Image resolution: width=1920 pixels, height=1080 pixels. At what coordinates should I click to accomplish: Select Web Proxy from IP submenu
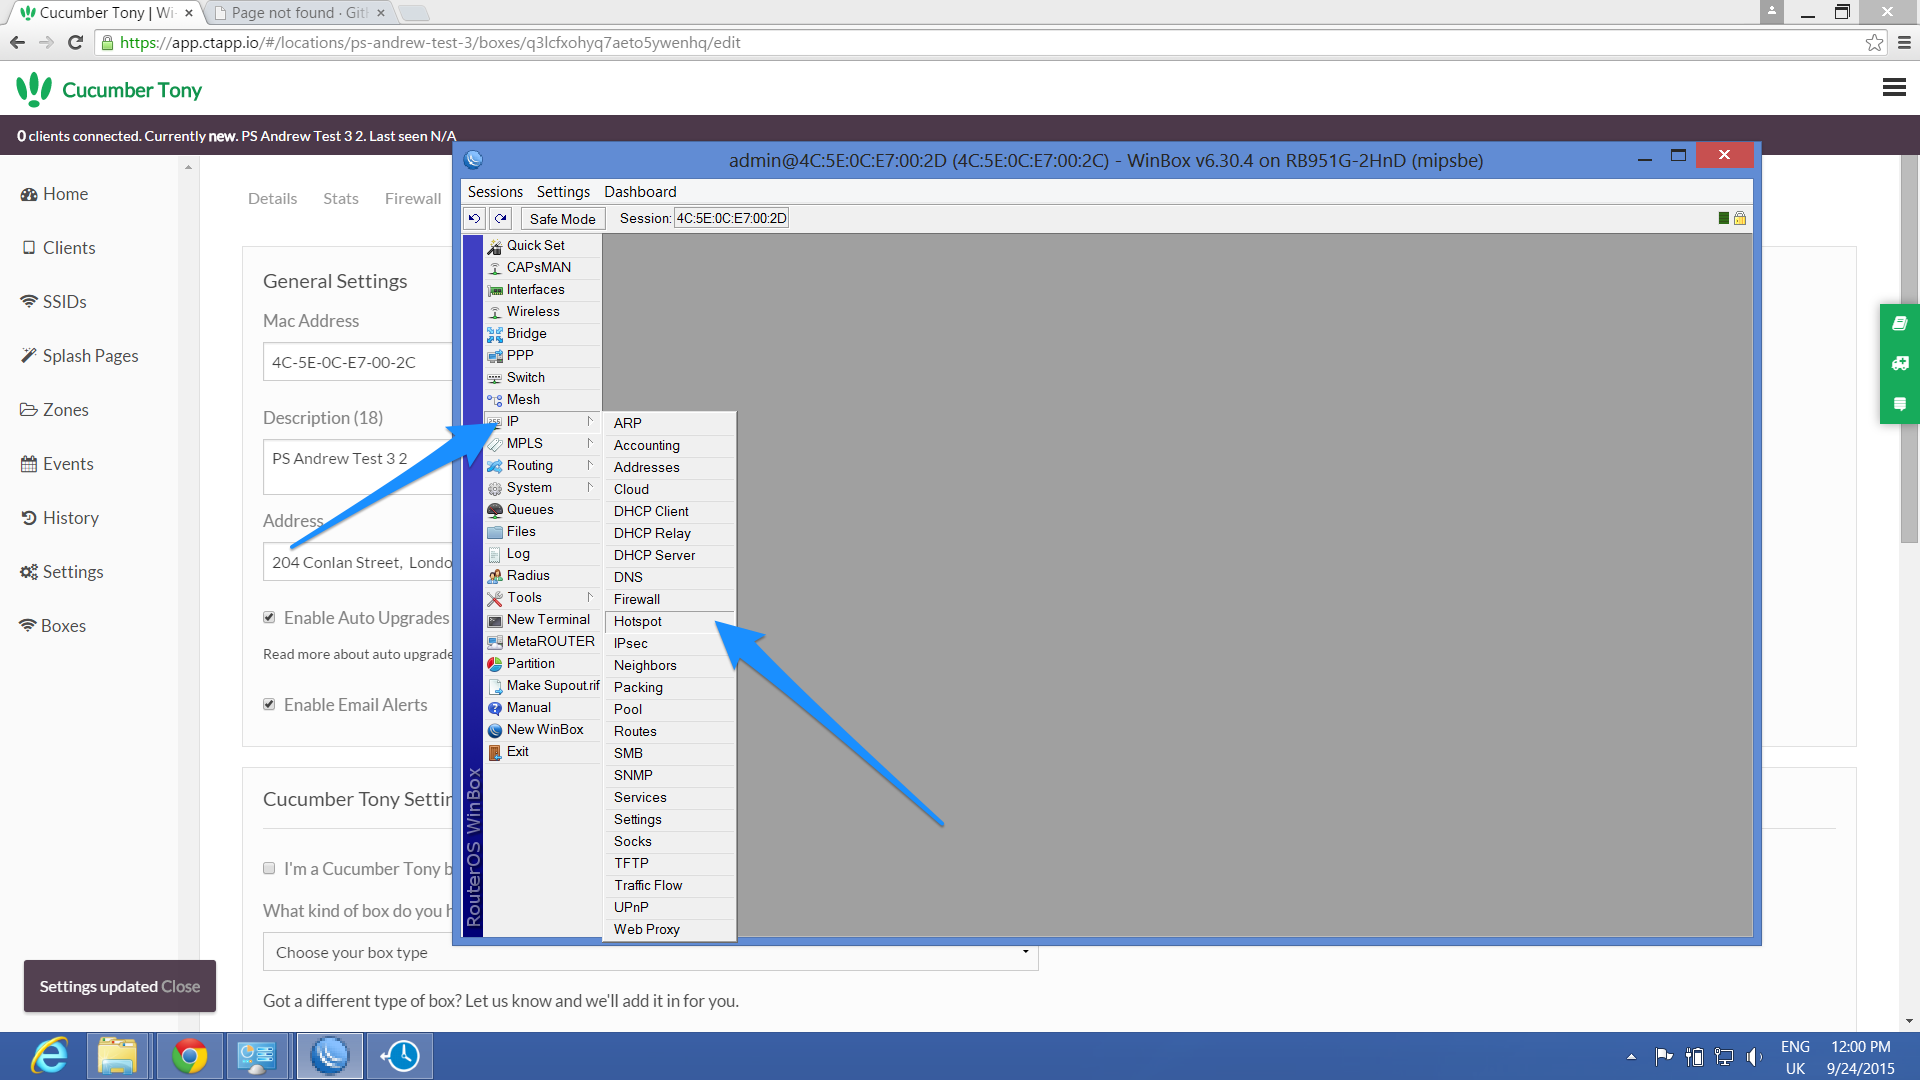670,929
